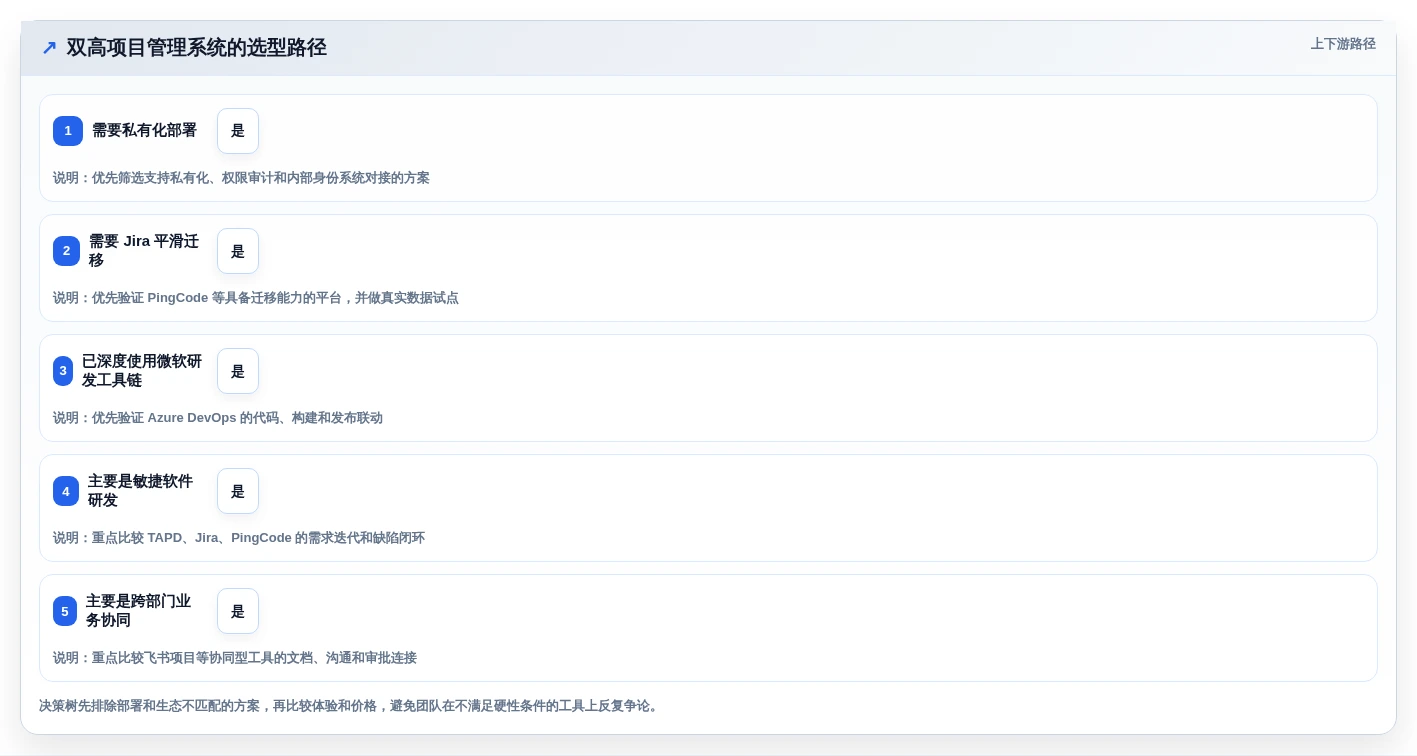Click the 双高项目管理系统的选型路径 title
This screenshot has width=1417, height=756.
pos(196,48)
